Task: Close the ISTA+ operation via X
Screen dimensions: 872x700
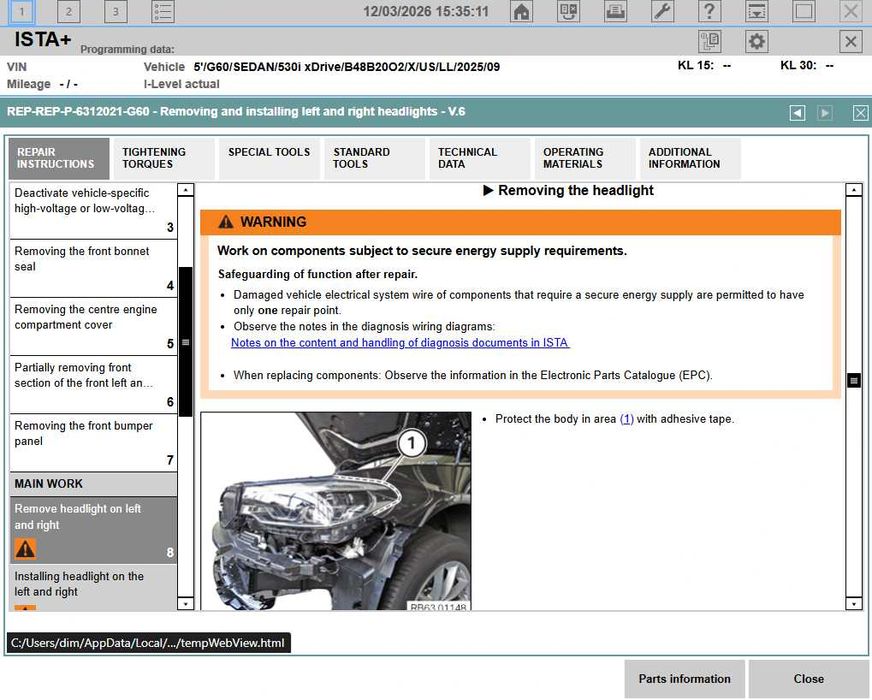Action: tap(851, 41)
